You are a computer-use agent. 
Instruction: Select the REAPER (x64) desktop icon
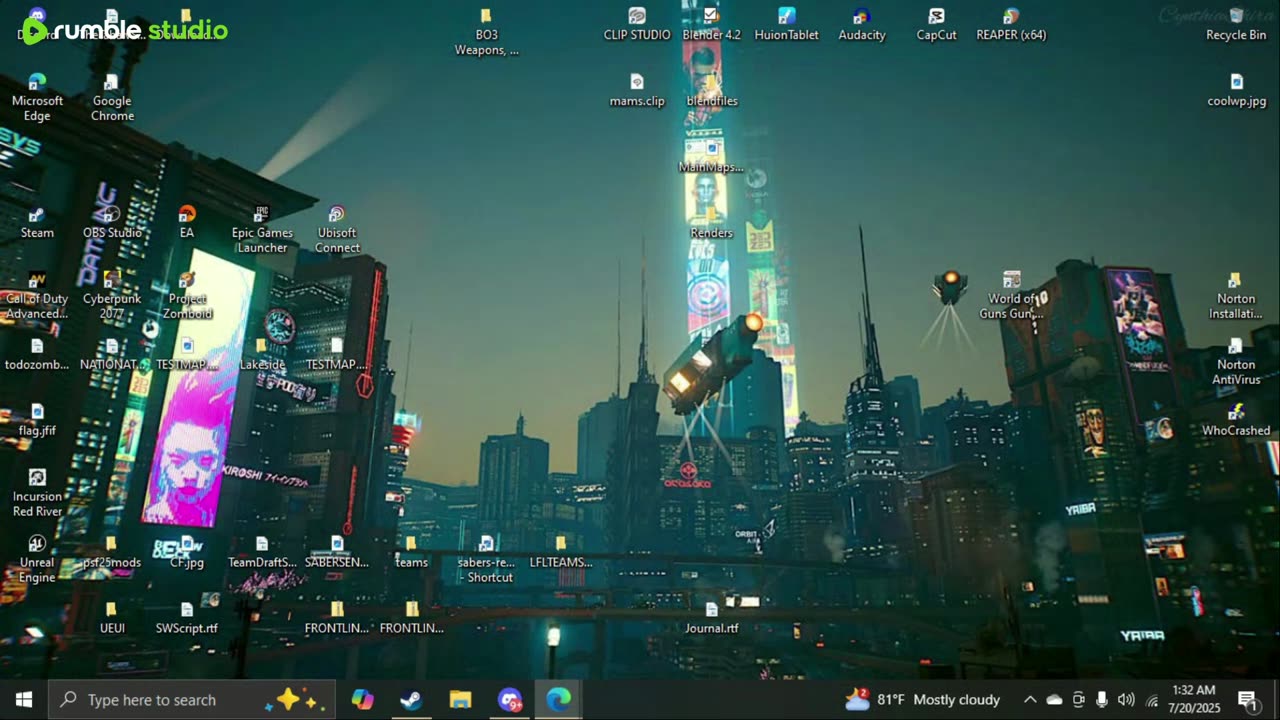(1012, 24)
